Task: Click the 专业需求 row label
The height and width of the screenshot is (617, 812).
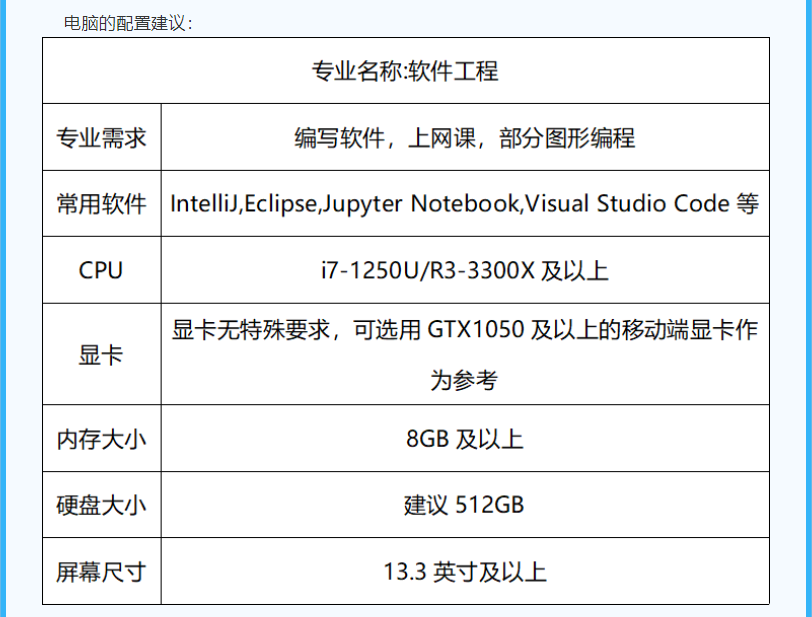Action: tap(101, 138)
